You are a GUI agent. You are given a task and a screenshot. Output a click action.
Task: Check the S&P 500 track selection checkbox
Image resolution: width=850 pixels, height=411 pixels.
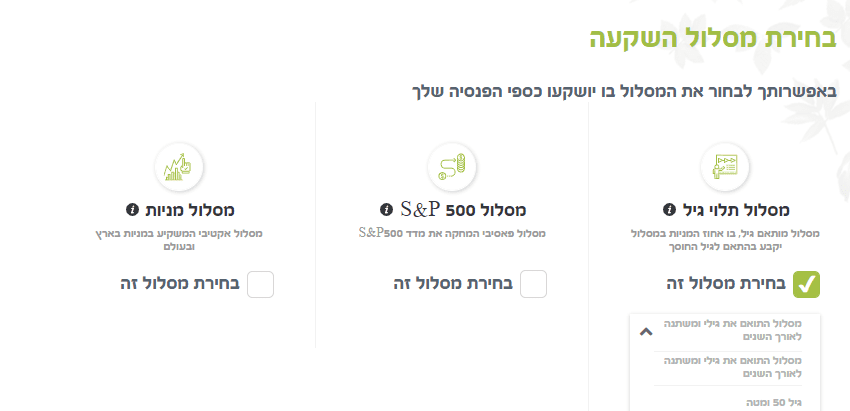pyautogui.click(x=534, y=284)
